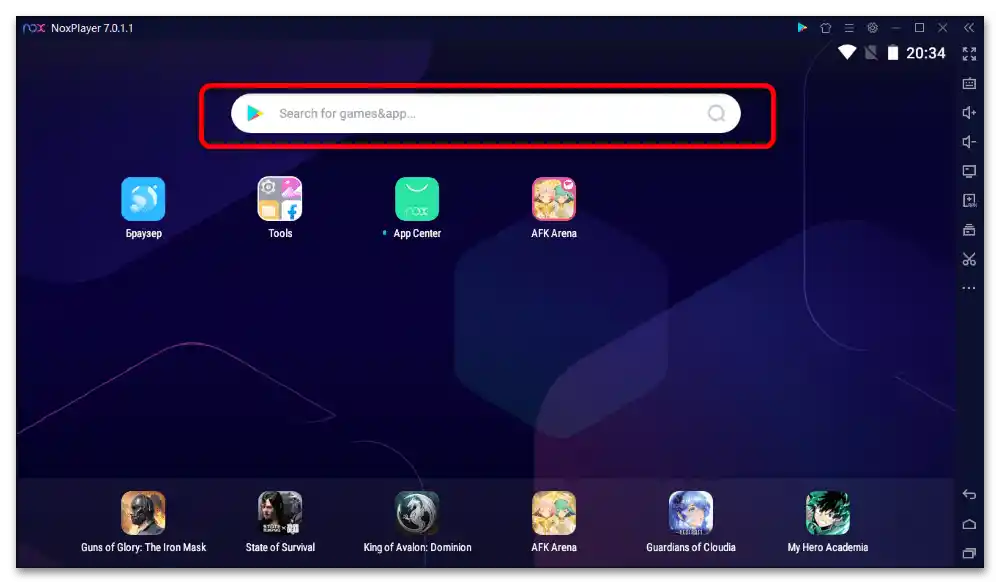The image size is (1000, 584).
Task: Open NoxPlayer system settings gear
Action: pyautogui.click(x=872, y=27)
